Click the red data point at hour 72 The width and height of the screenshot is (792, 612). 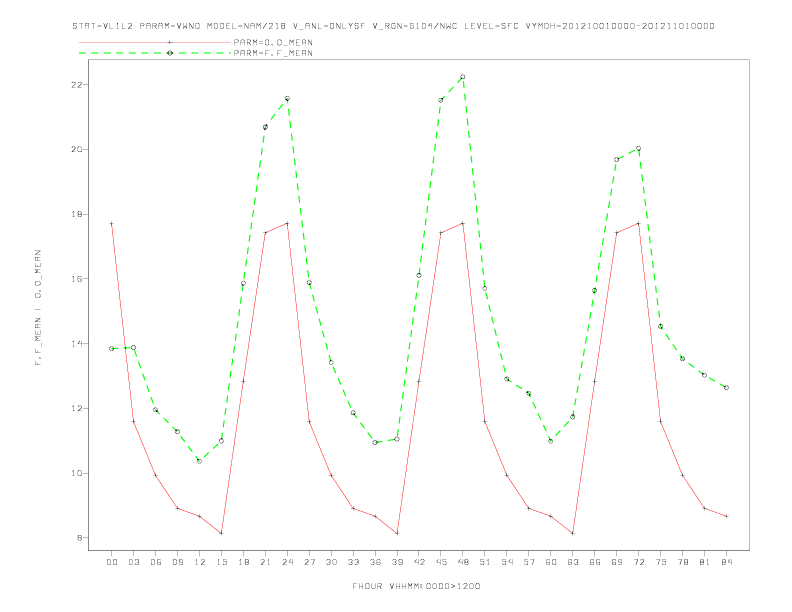[x=638, y=223]
